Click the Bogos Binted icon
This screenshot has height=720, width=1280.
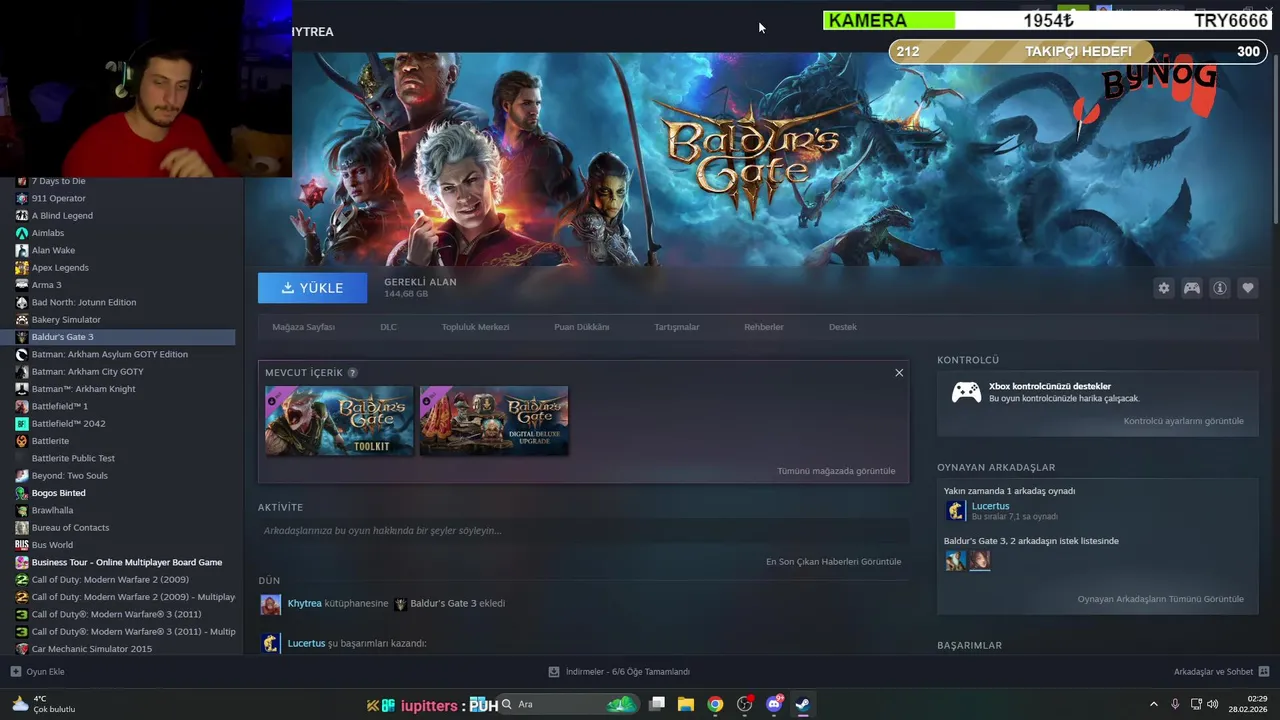[22, 493]
